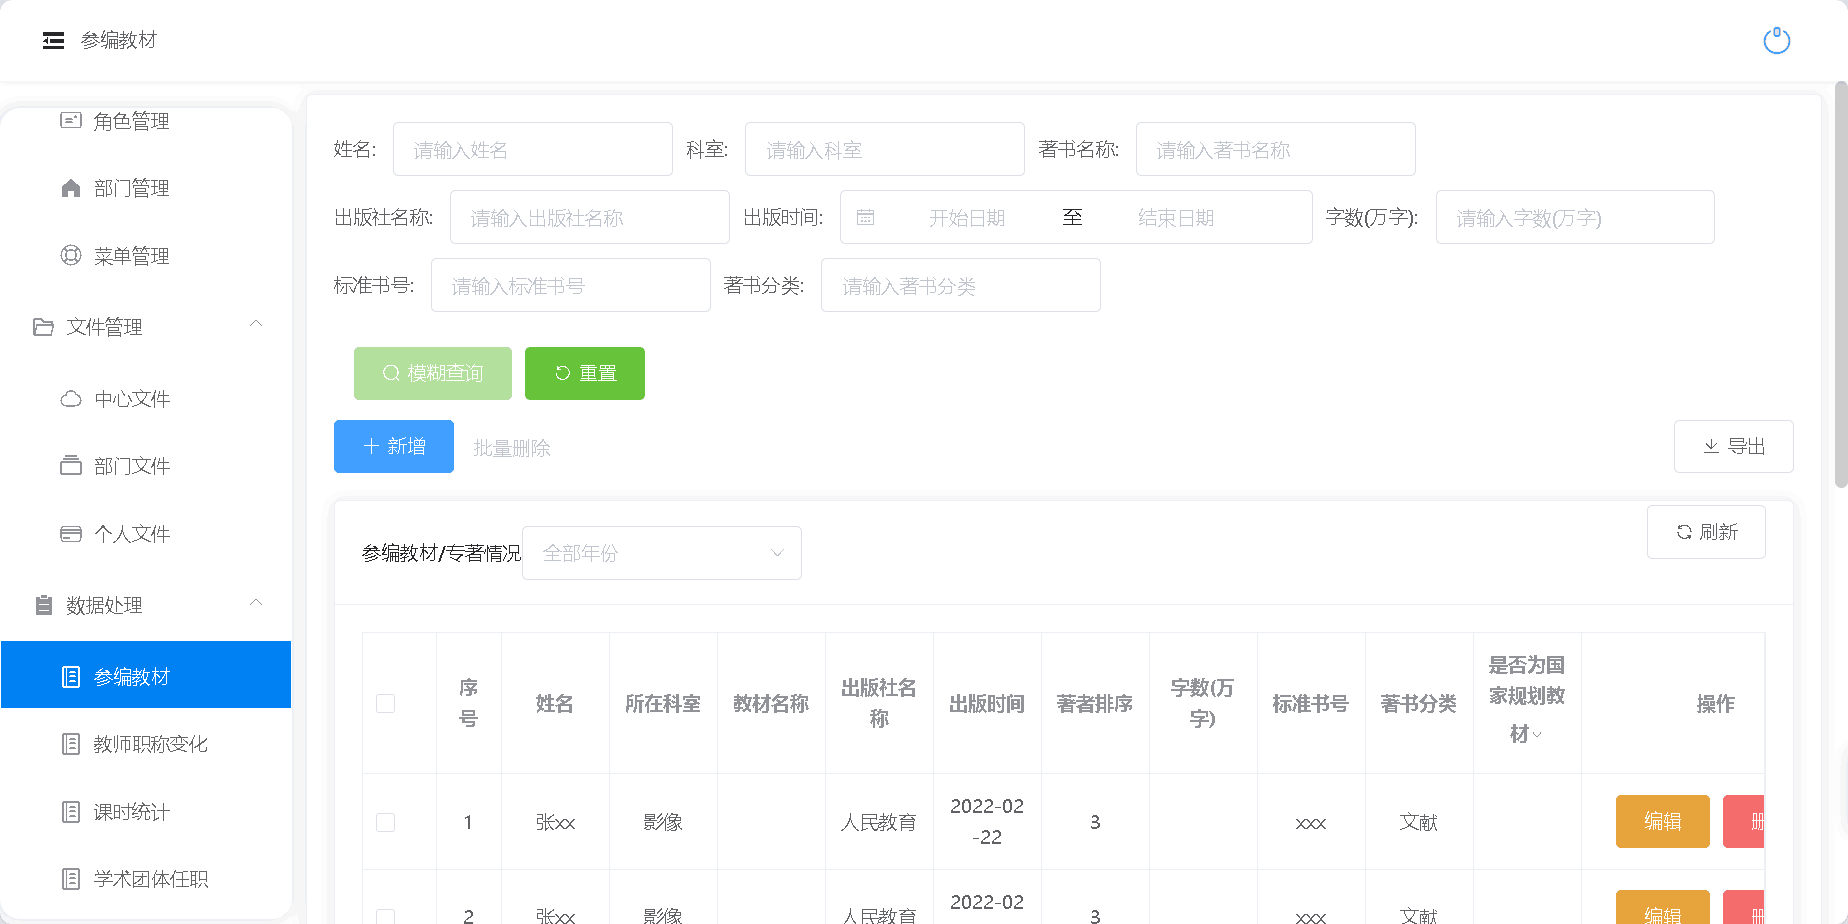Viewport: 1848px width, 924px height.
Task: Click the 影像 cell in row 1
Action: click(663, 822)
